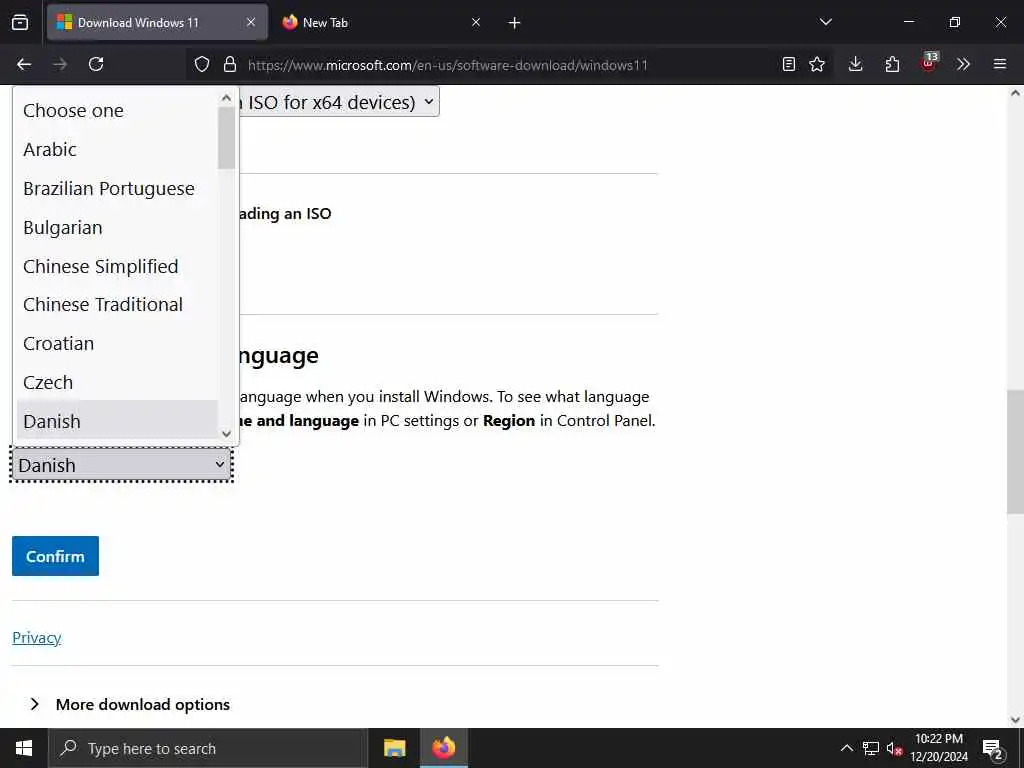Open Firefox View icon in tab bar
This screenshot has height=768, width=1024.
[20, 23]
